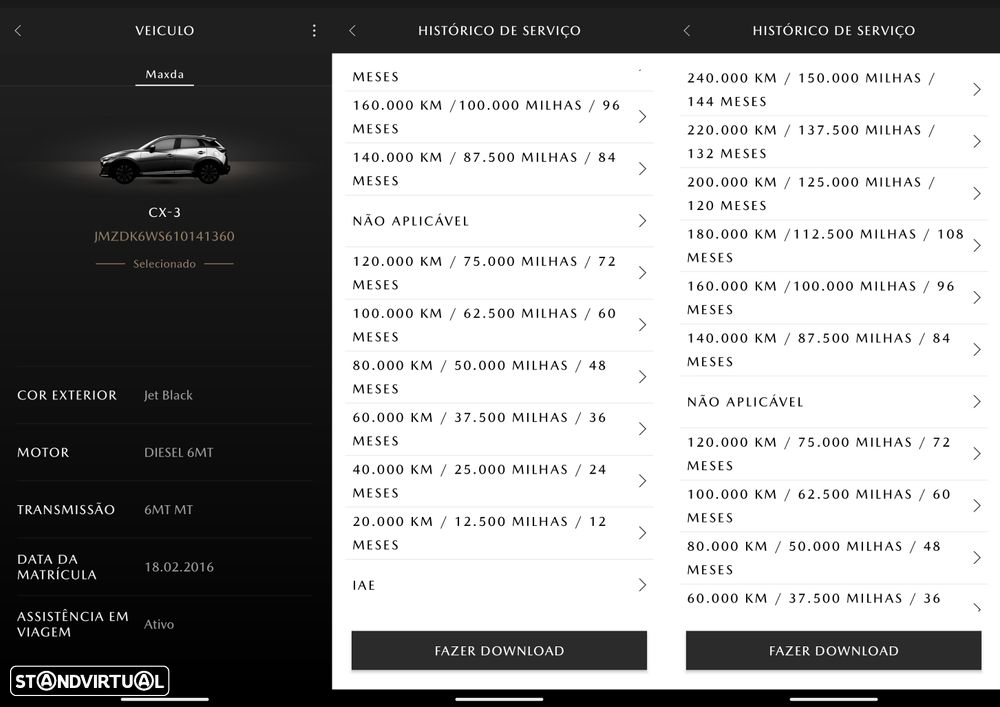Select the Maxda tab
This screenshot has width=1000, height=707.
pyautogui.click(x=164, y=74)
